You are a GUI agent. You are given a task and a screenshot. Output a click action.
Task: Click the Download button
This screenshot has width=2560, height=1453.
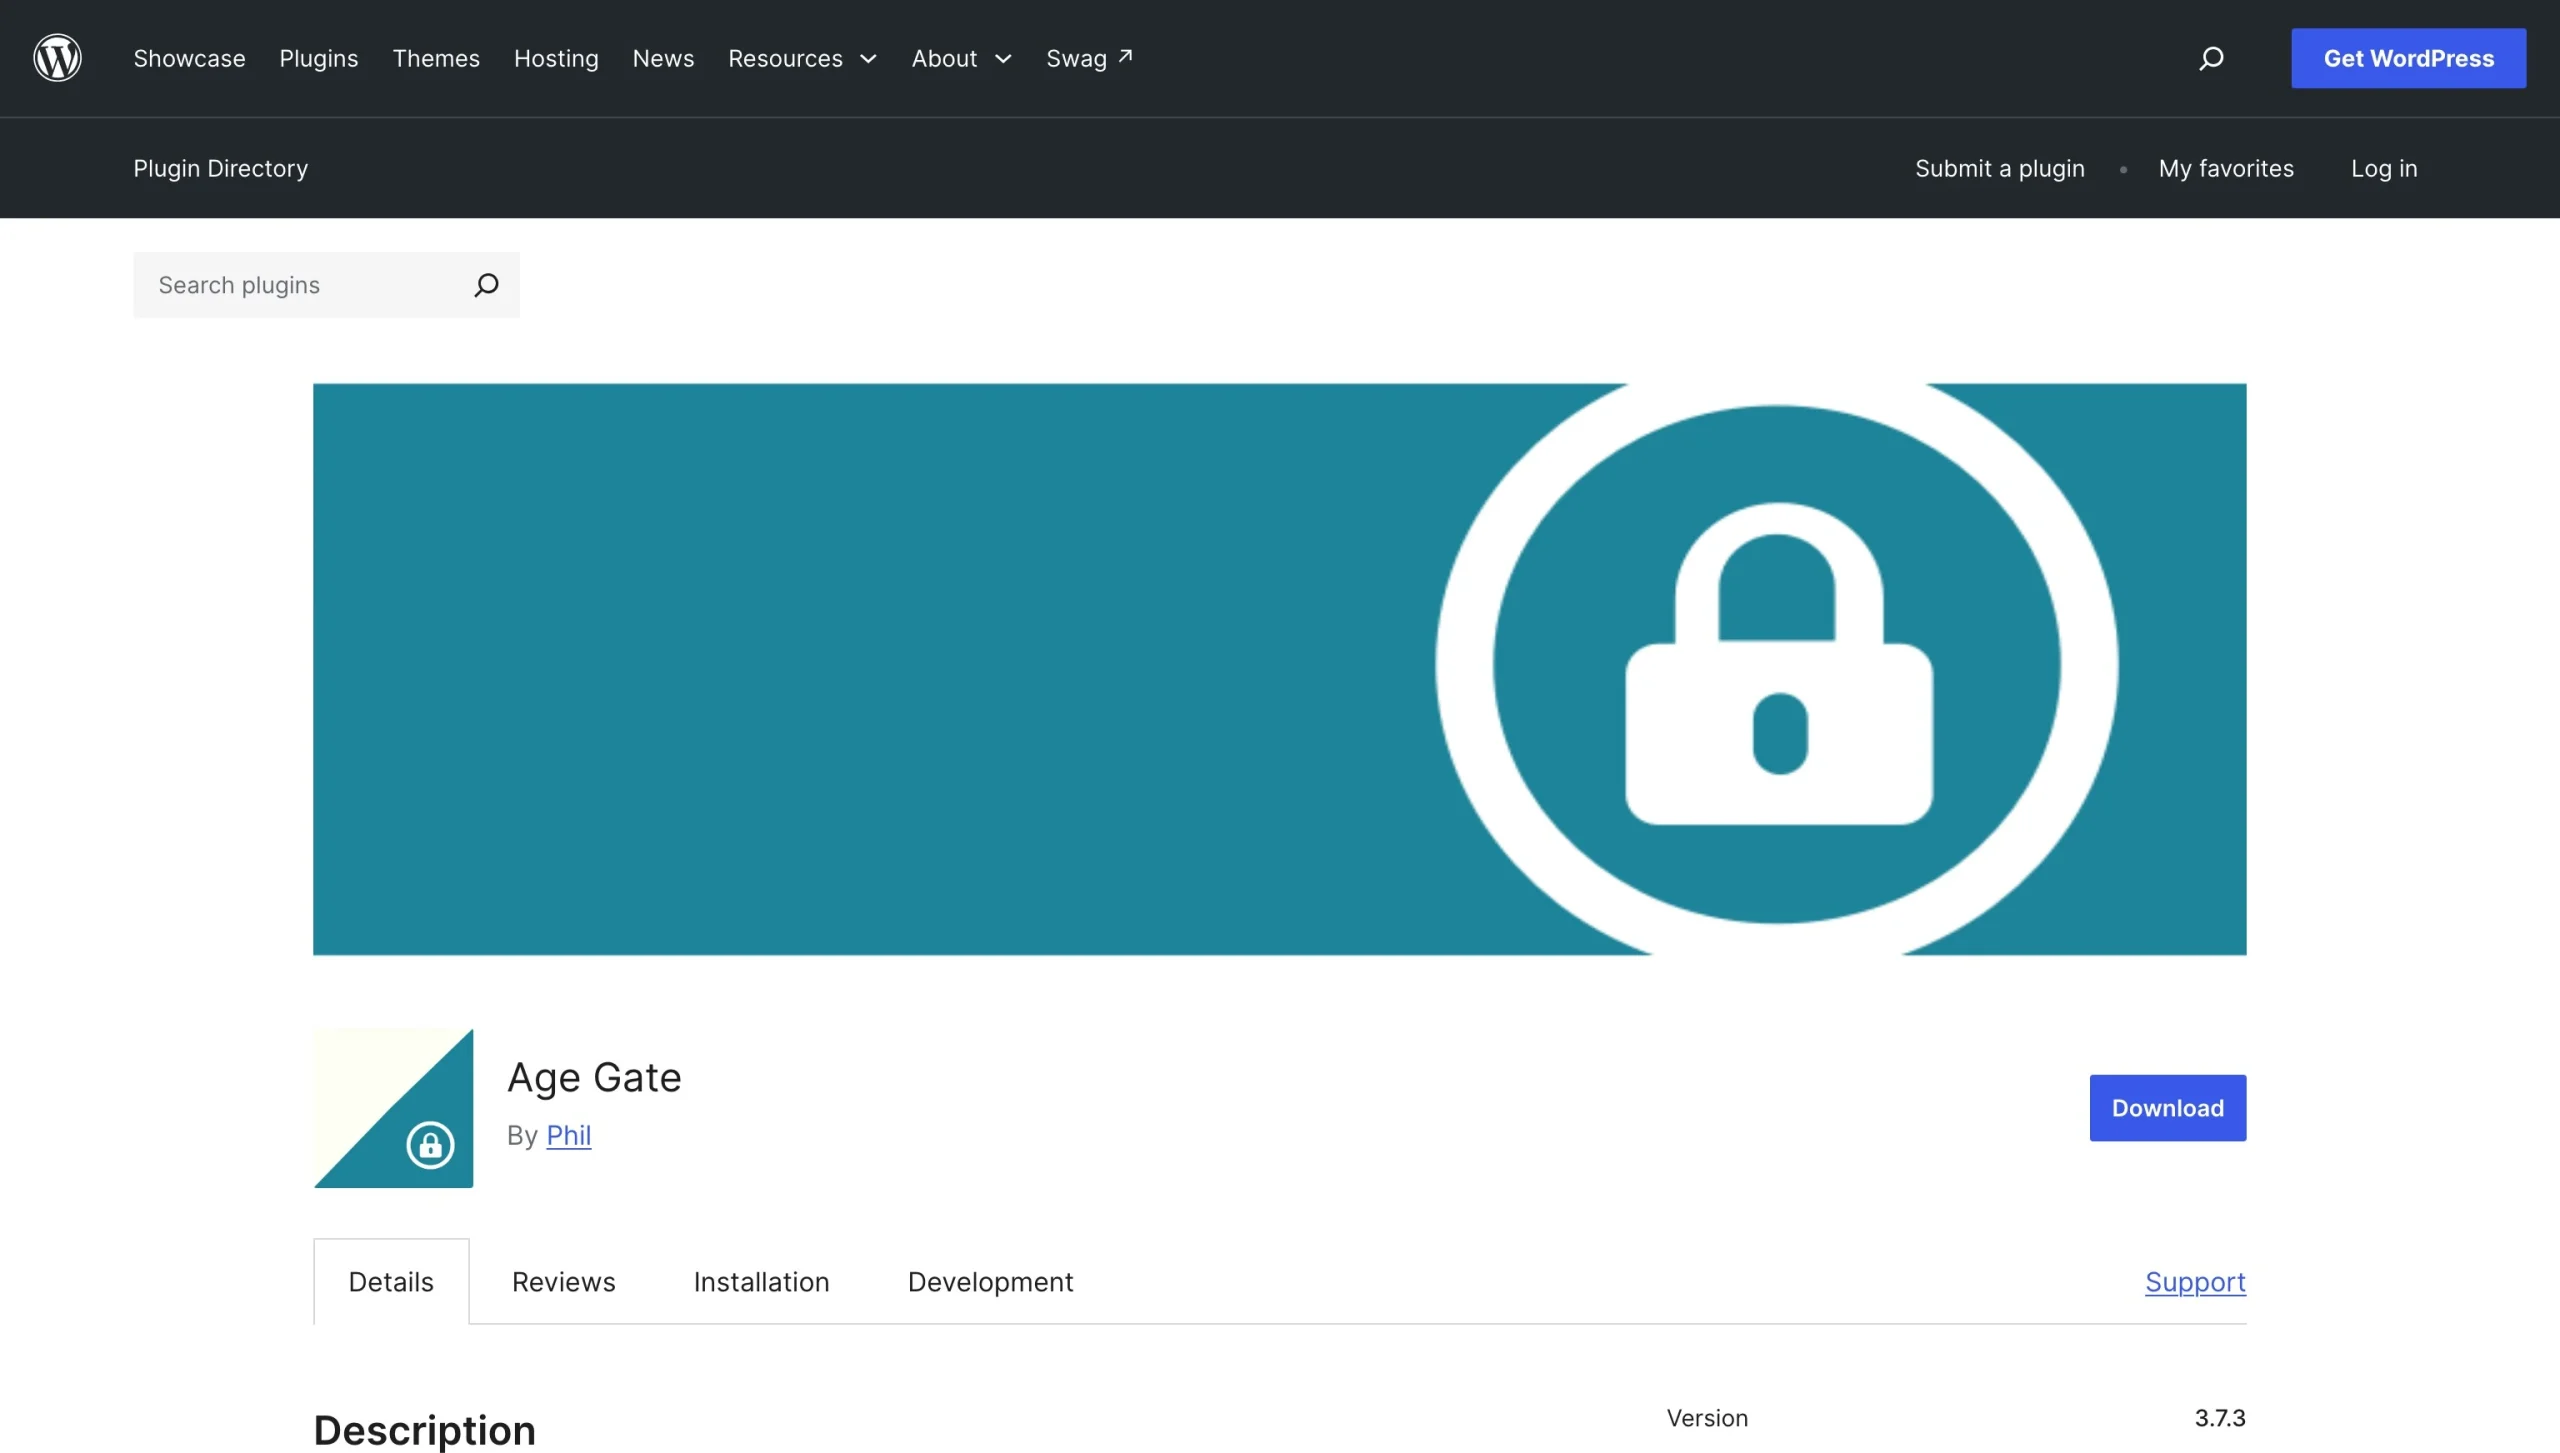coord(2167,1108)
